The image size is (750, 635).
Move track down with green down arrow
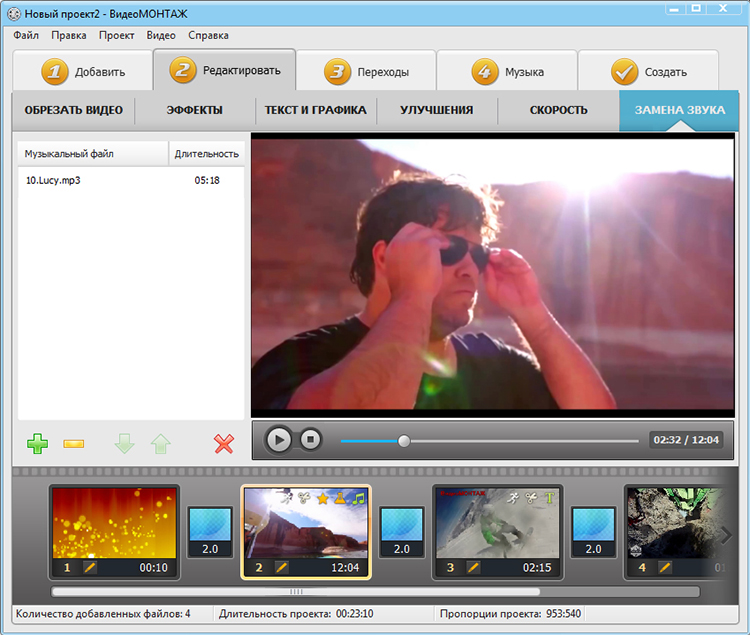(124, 444)
